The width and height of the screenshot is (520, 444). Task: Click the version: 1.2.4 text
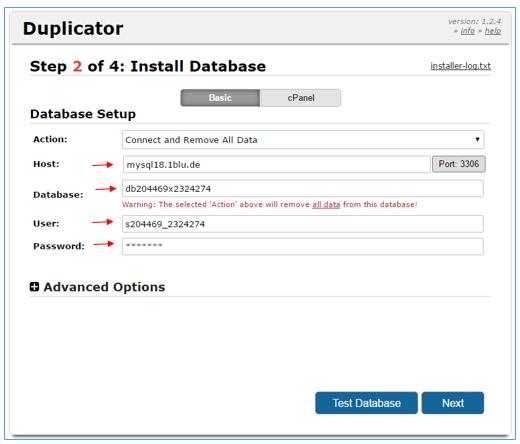coord(474,21)
